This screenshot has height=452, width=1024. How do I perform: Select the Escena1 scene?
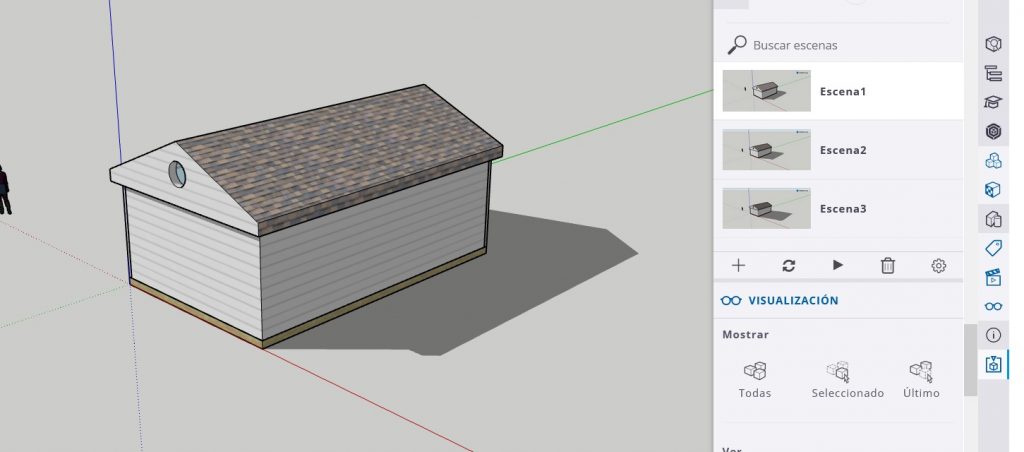842,91
